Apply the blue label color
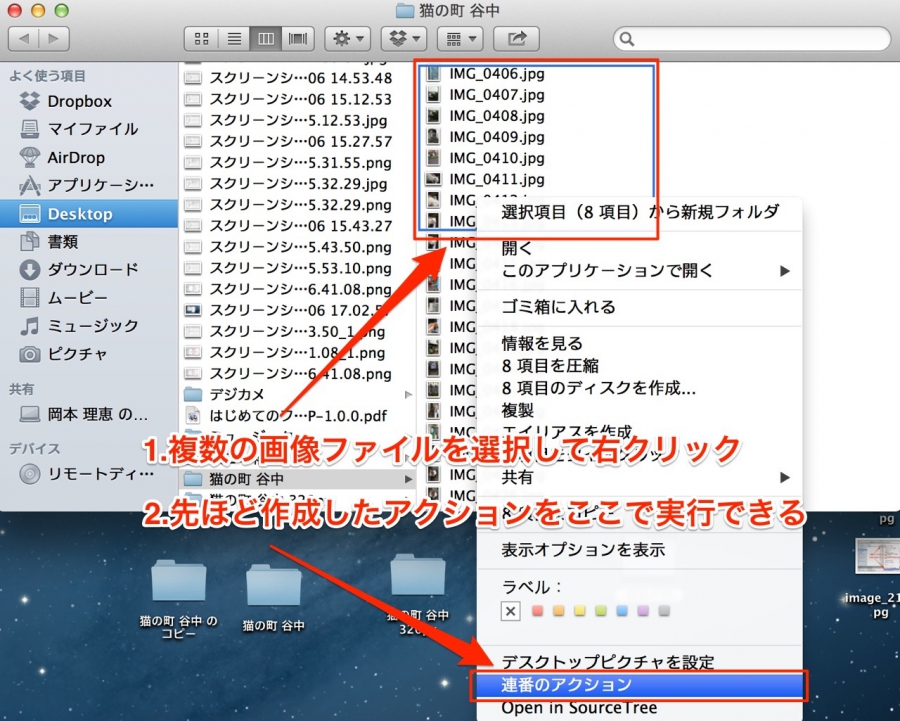This screenshot has width=900, height=721. click(622, 611)
